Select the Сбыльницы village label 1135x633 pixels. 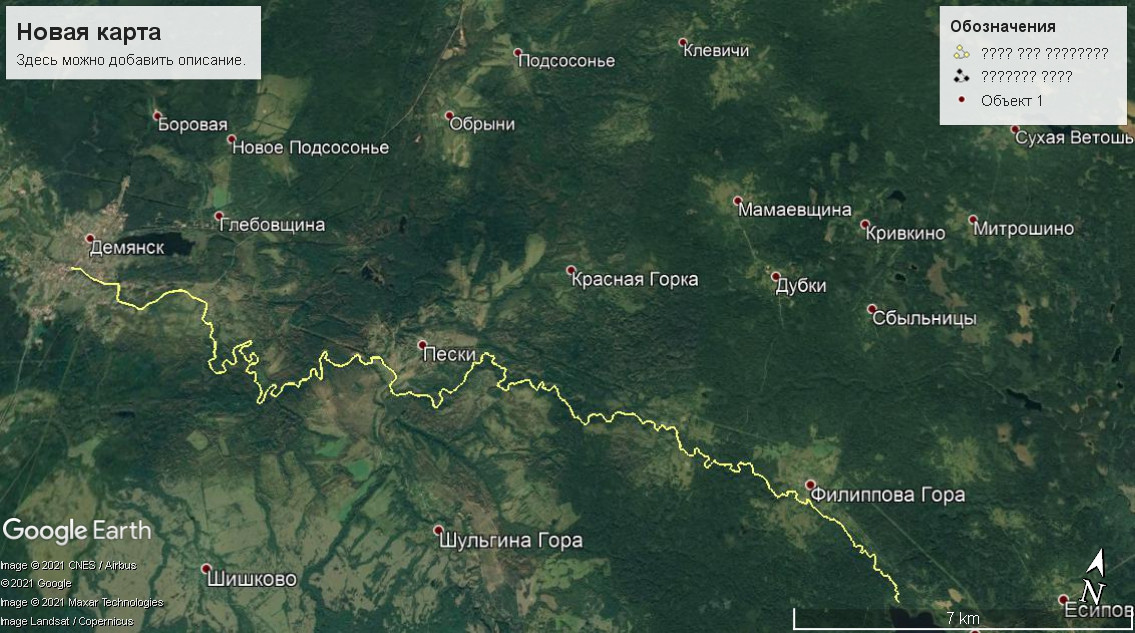pyautogui.click(x=924, y=318)
